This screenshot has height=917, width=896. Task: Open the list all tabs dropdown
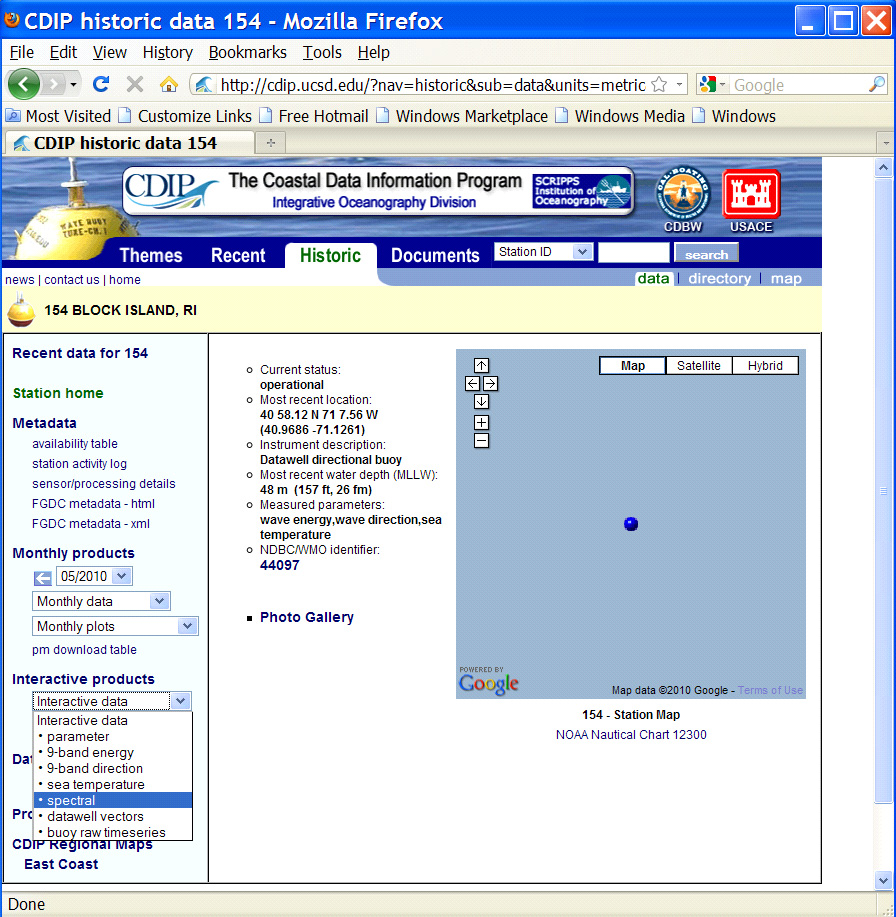point(885,143)
